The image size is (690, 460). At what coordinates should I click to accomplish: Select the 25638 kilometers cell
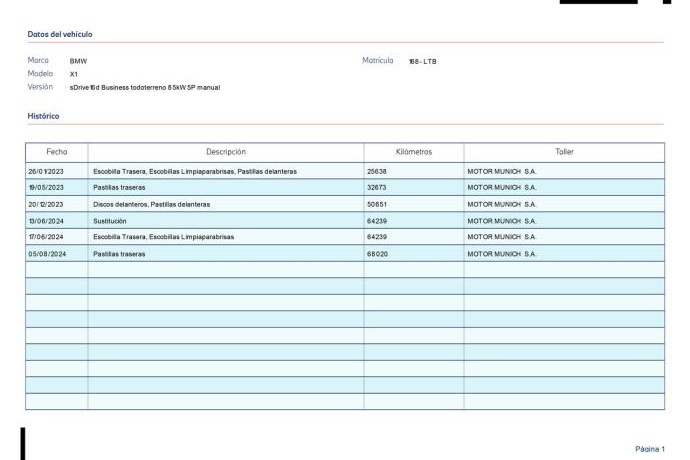(382, 171)
